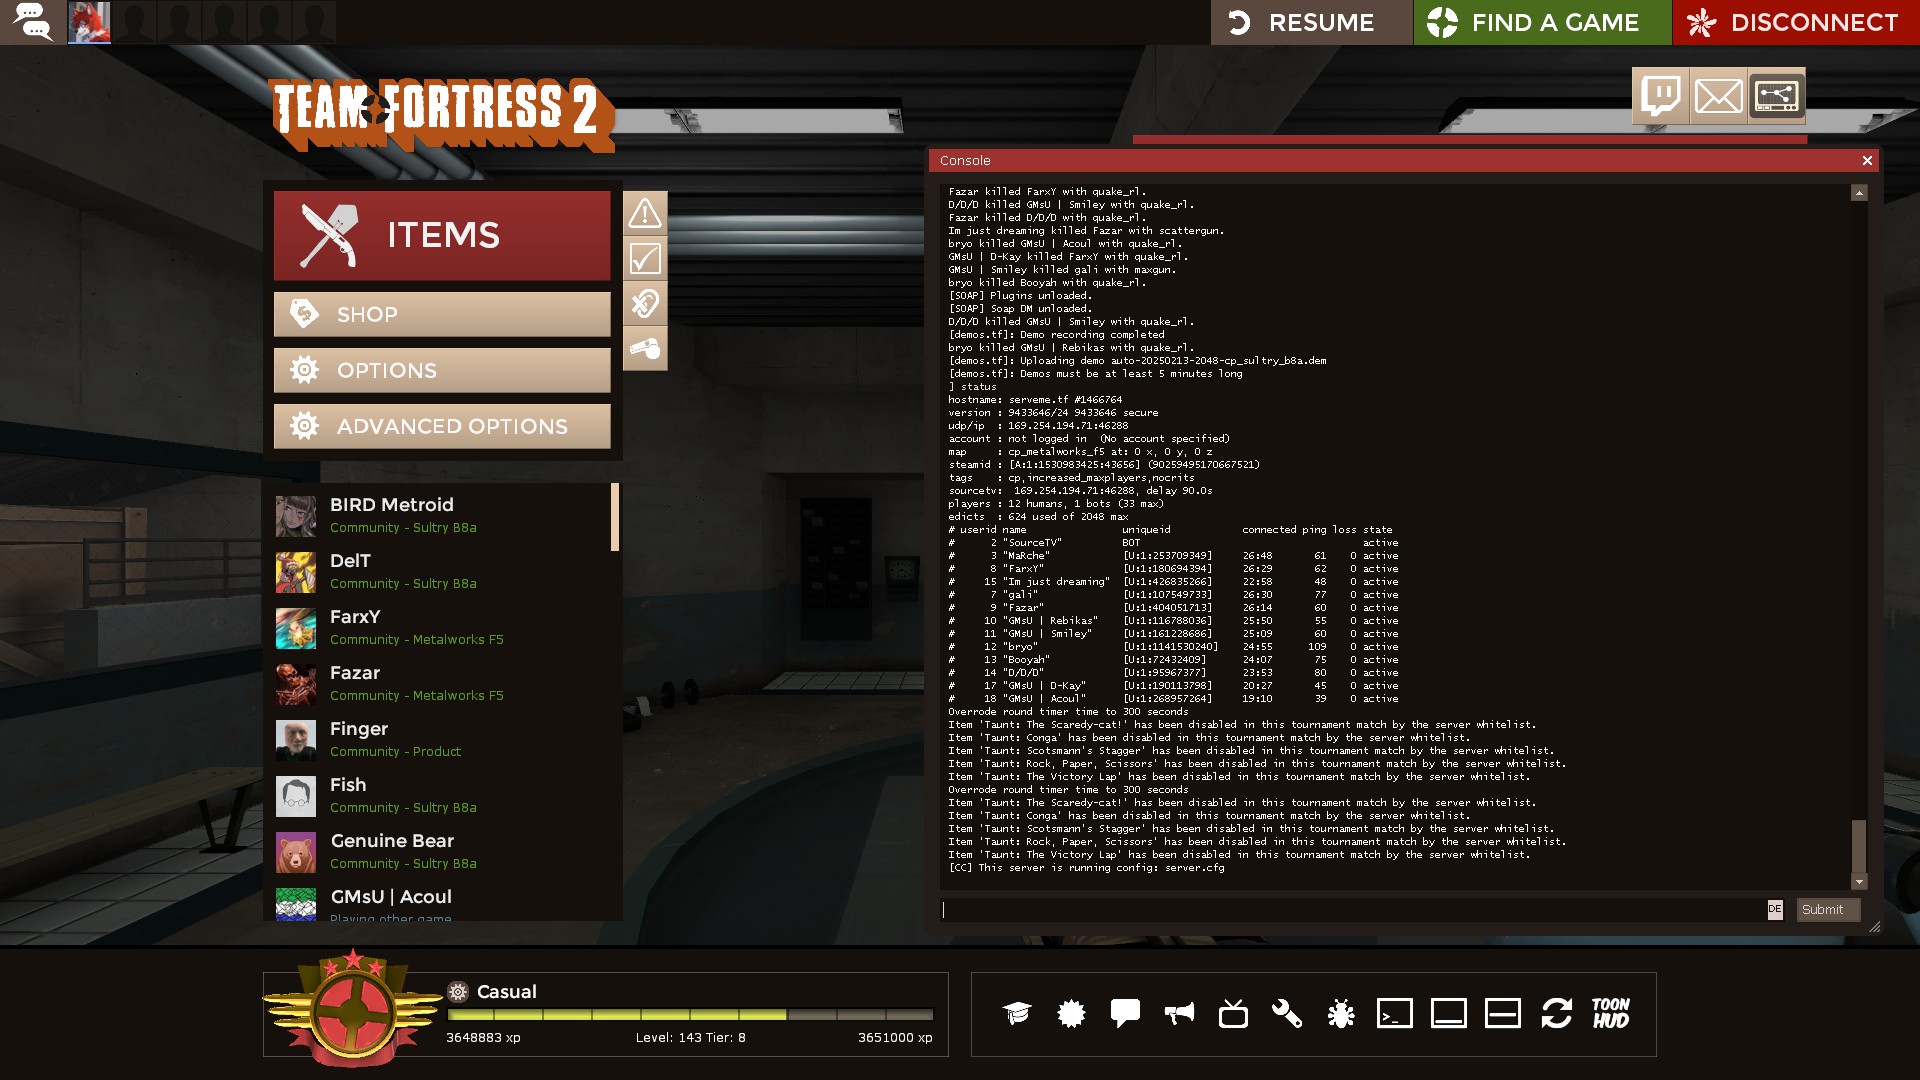Image resolution: width=1920 pixels, height=1080 pixels.
Task: Open the mail notifications icon
Action: pos(1718,96)
